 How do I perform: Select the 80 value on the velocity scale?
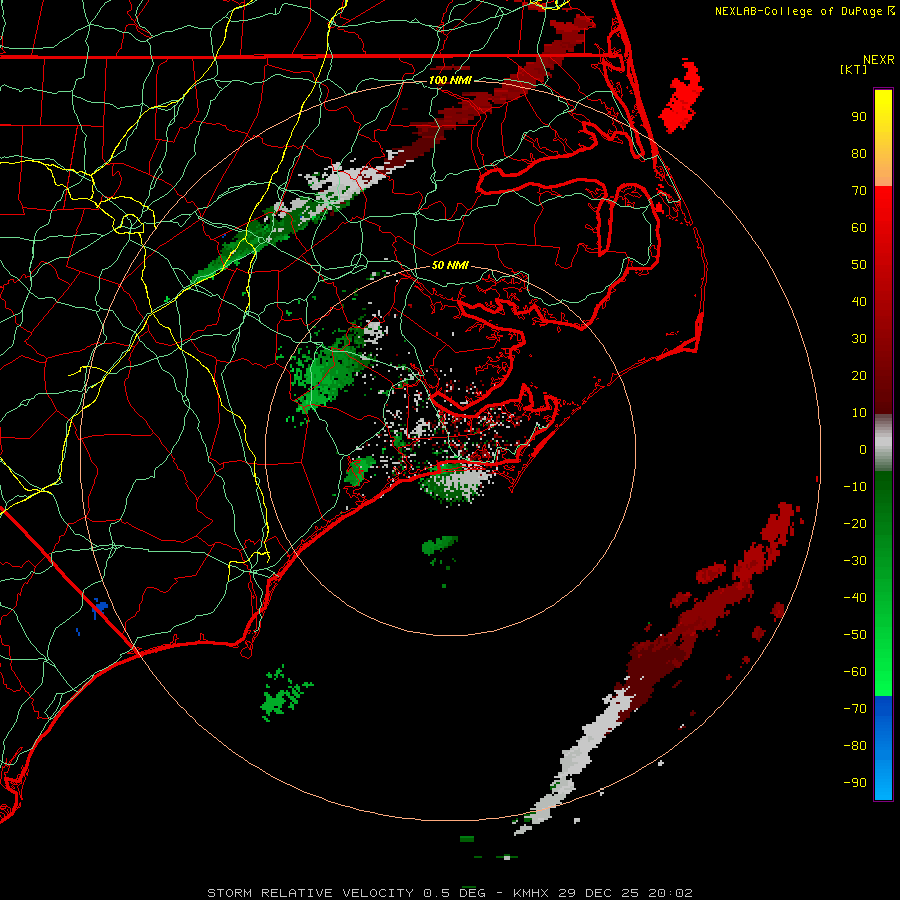pos(859,153)
